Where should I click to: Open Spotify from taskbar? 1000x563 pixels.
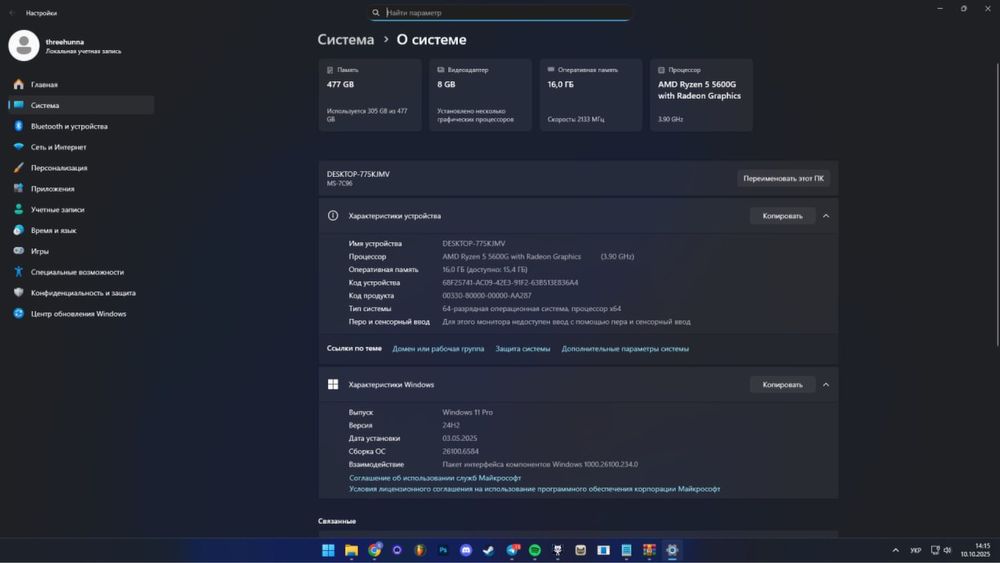coord(534,550)
